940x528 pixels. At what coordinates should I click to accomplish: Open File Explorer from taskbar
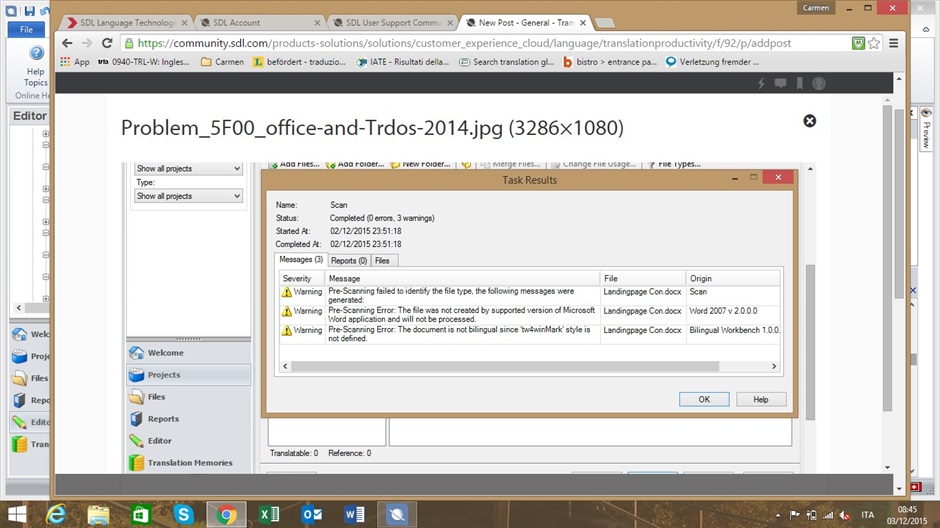click(98, 514)
